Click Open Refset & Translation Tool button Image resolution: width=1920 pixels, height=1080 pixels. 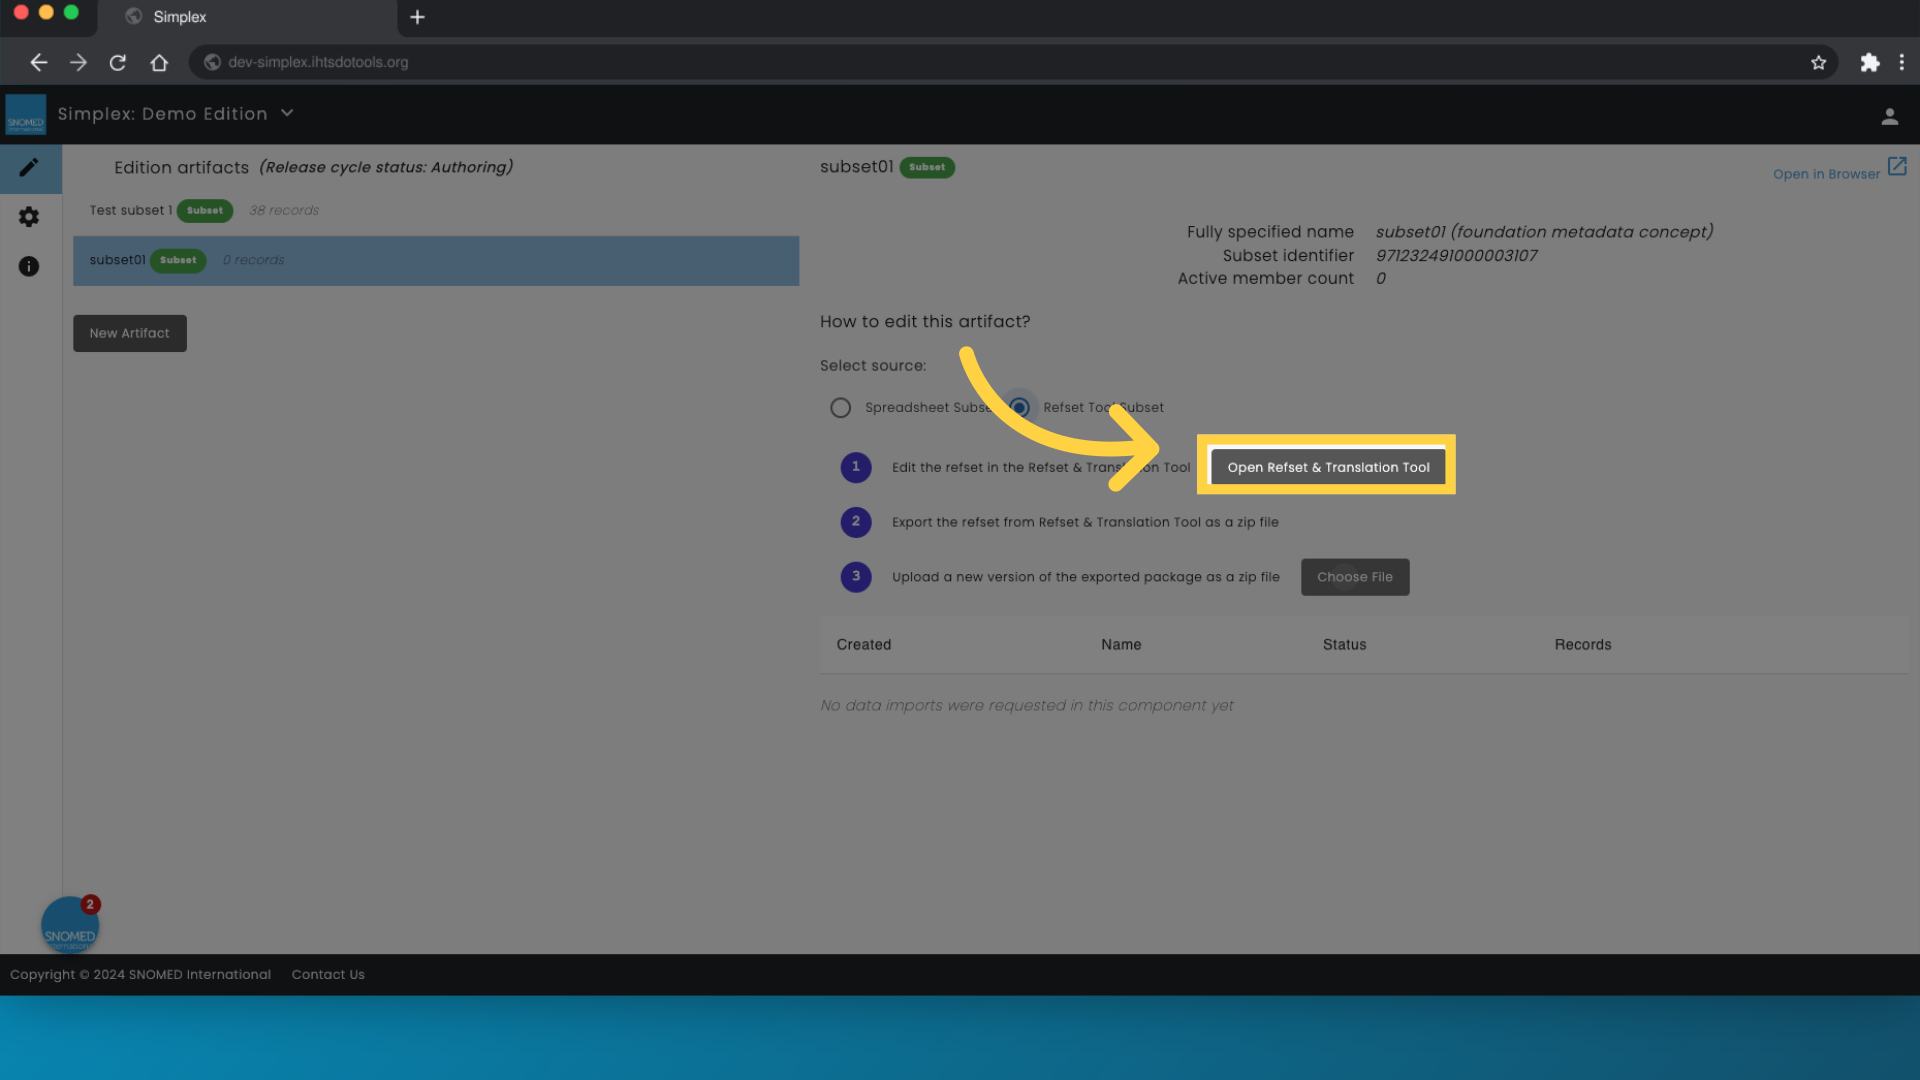tap(1328, 467)
